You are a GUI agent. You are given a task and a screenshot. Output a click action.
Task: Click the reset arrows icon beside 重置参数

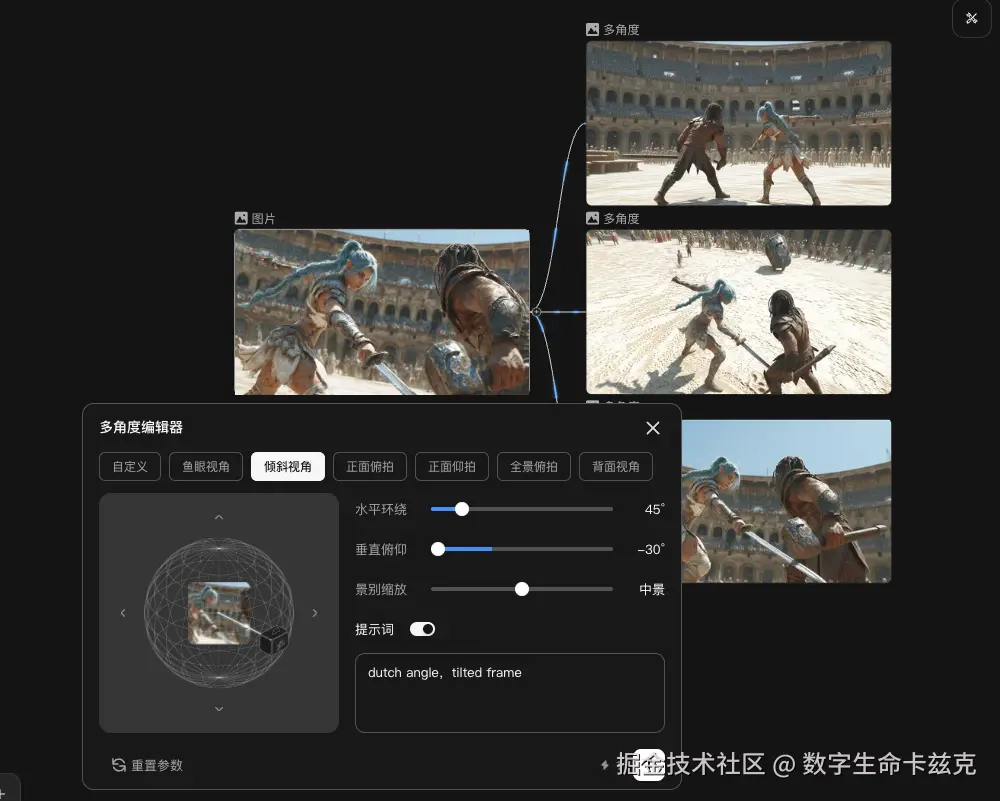coord(119,765)
